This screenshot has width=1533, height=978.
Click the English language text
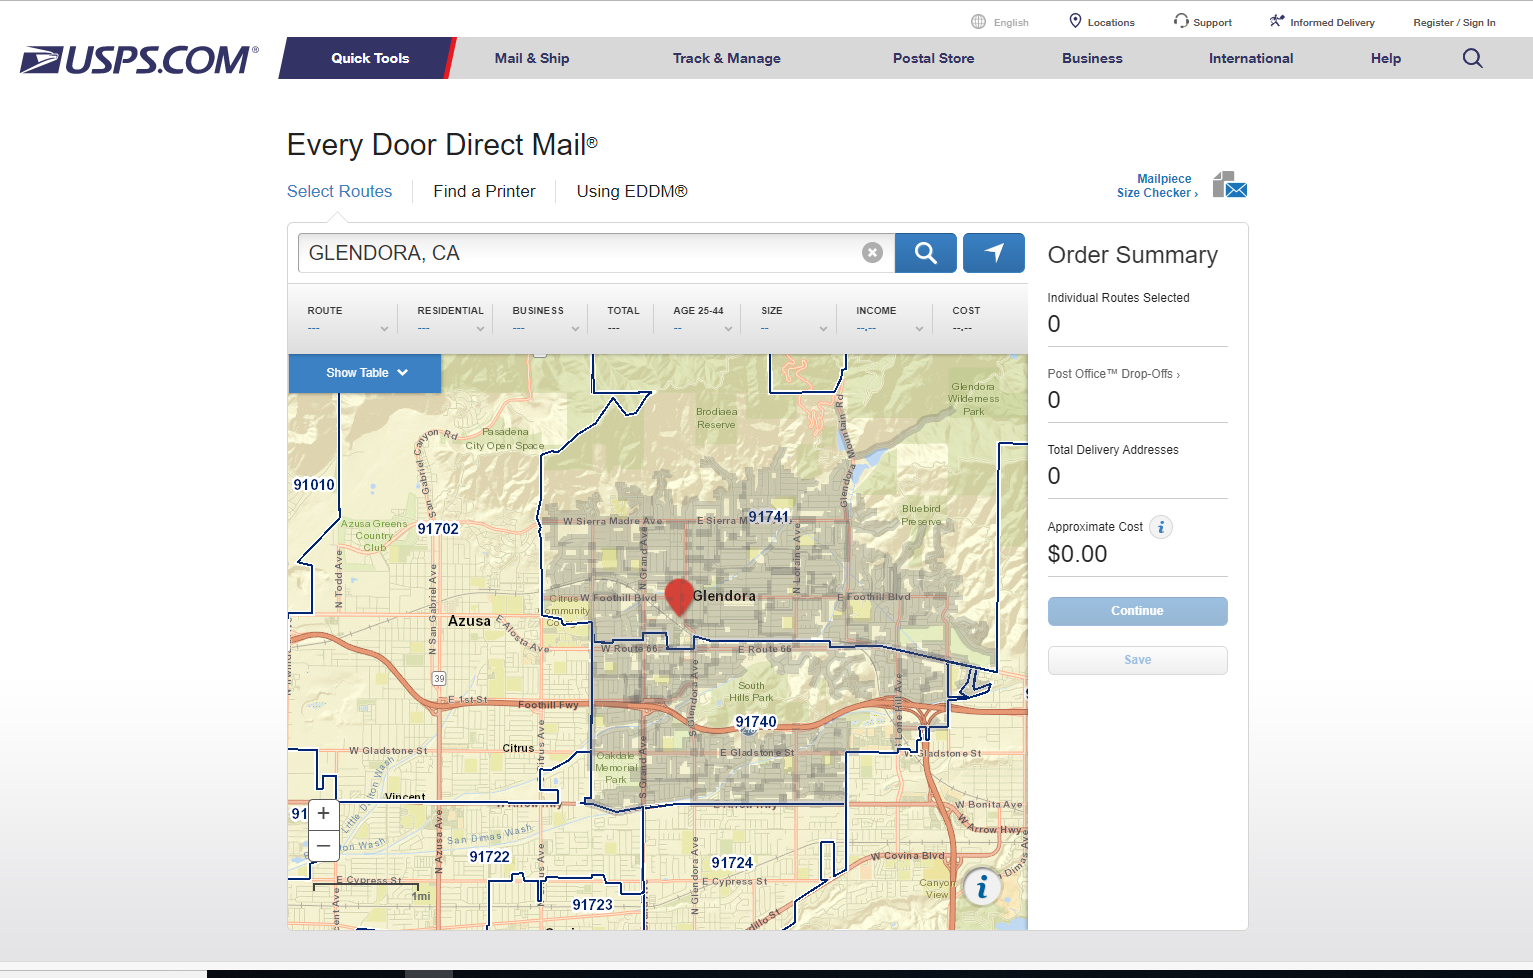[x=1011, y=22]
